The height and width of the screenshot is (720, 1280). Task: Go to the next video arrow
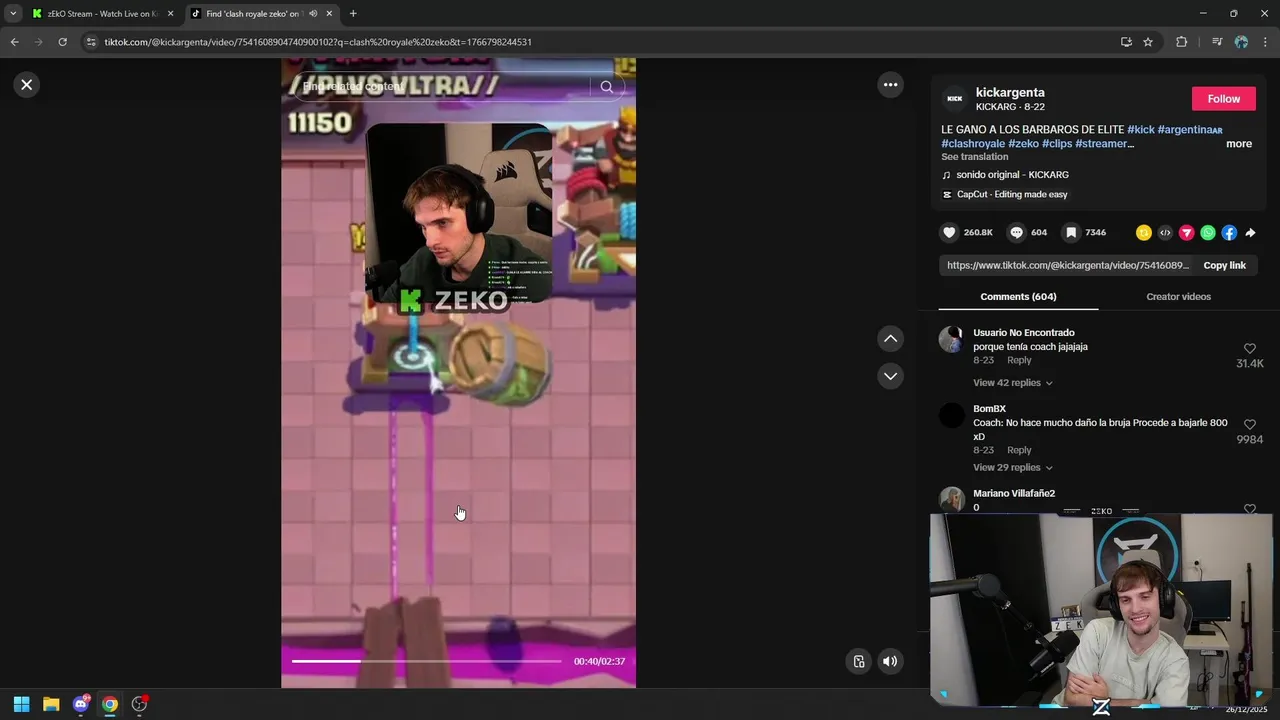tap(890, 376)
